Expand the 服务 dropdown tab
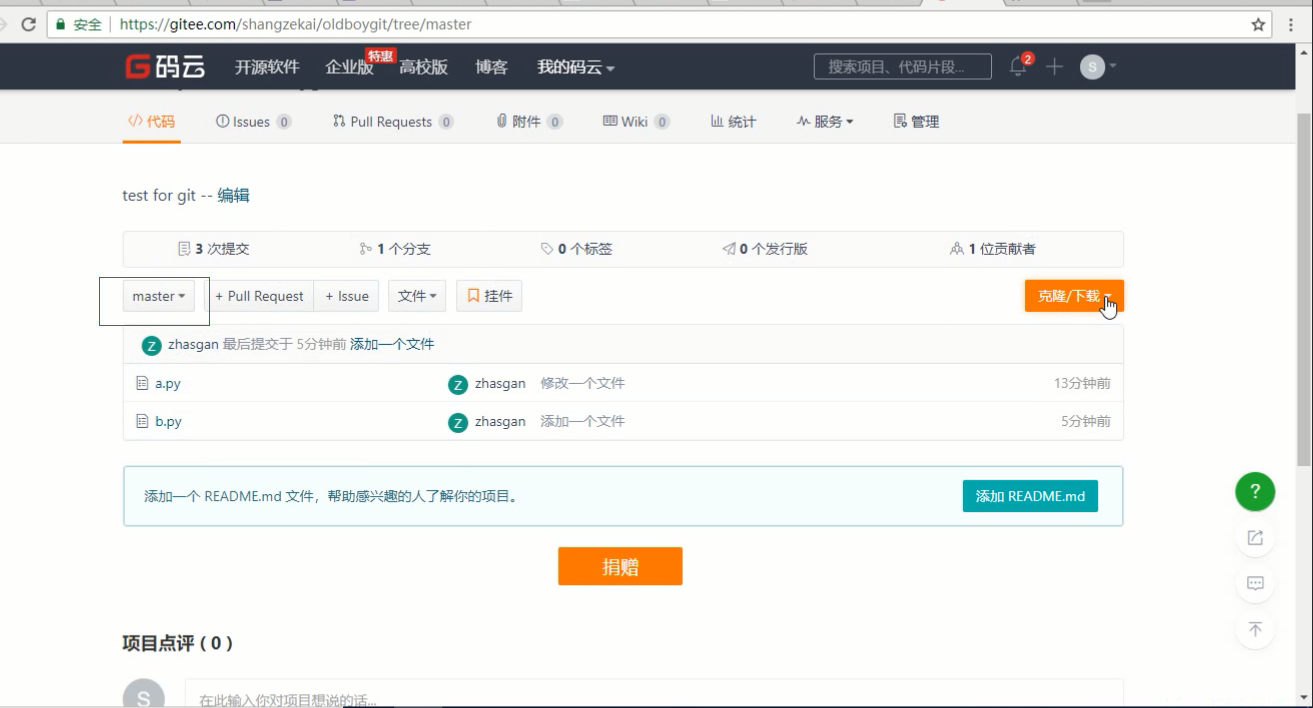The width and height of the screenshot is (1313, 708). [x=825, y=121]
